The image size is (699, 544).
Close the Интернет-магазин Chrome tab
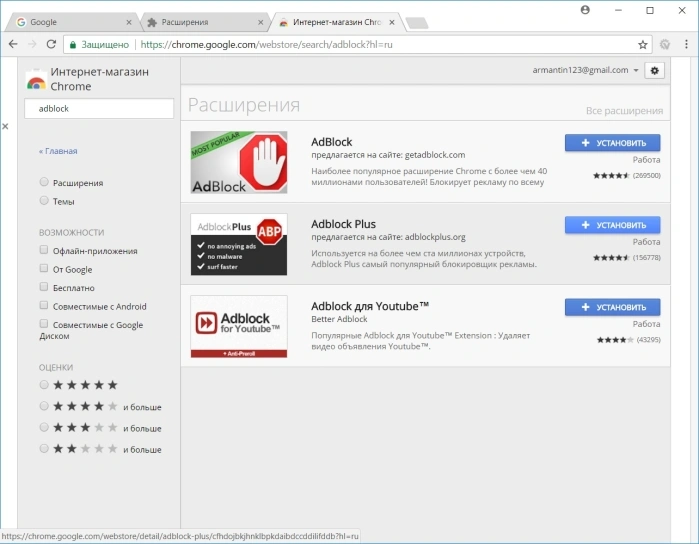click(x=391, y=22)
